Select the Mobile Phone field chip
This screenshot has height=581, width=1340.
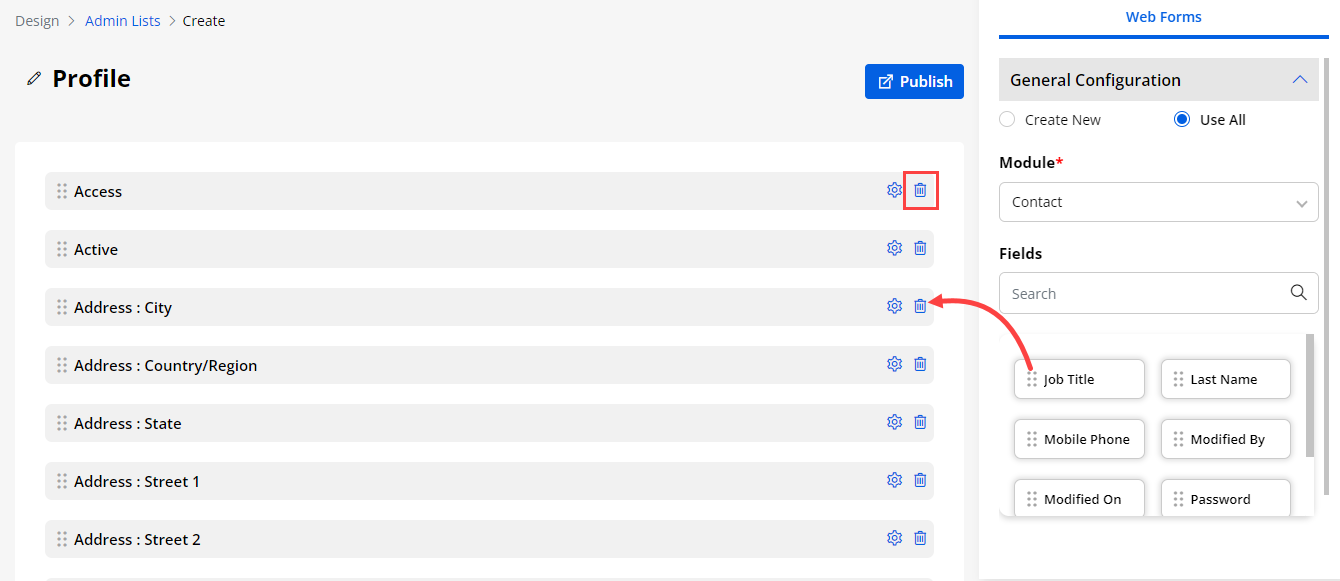point(1079,439)
